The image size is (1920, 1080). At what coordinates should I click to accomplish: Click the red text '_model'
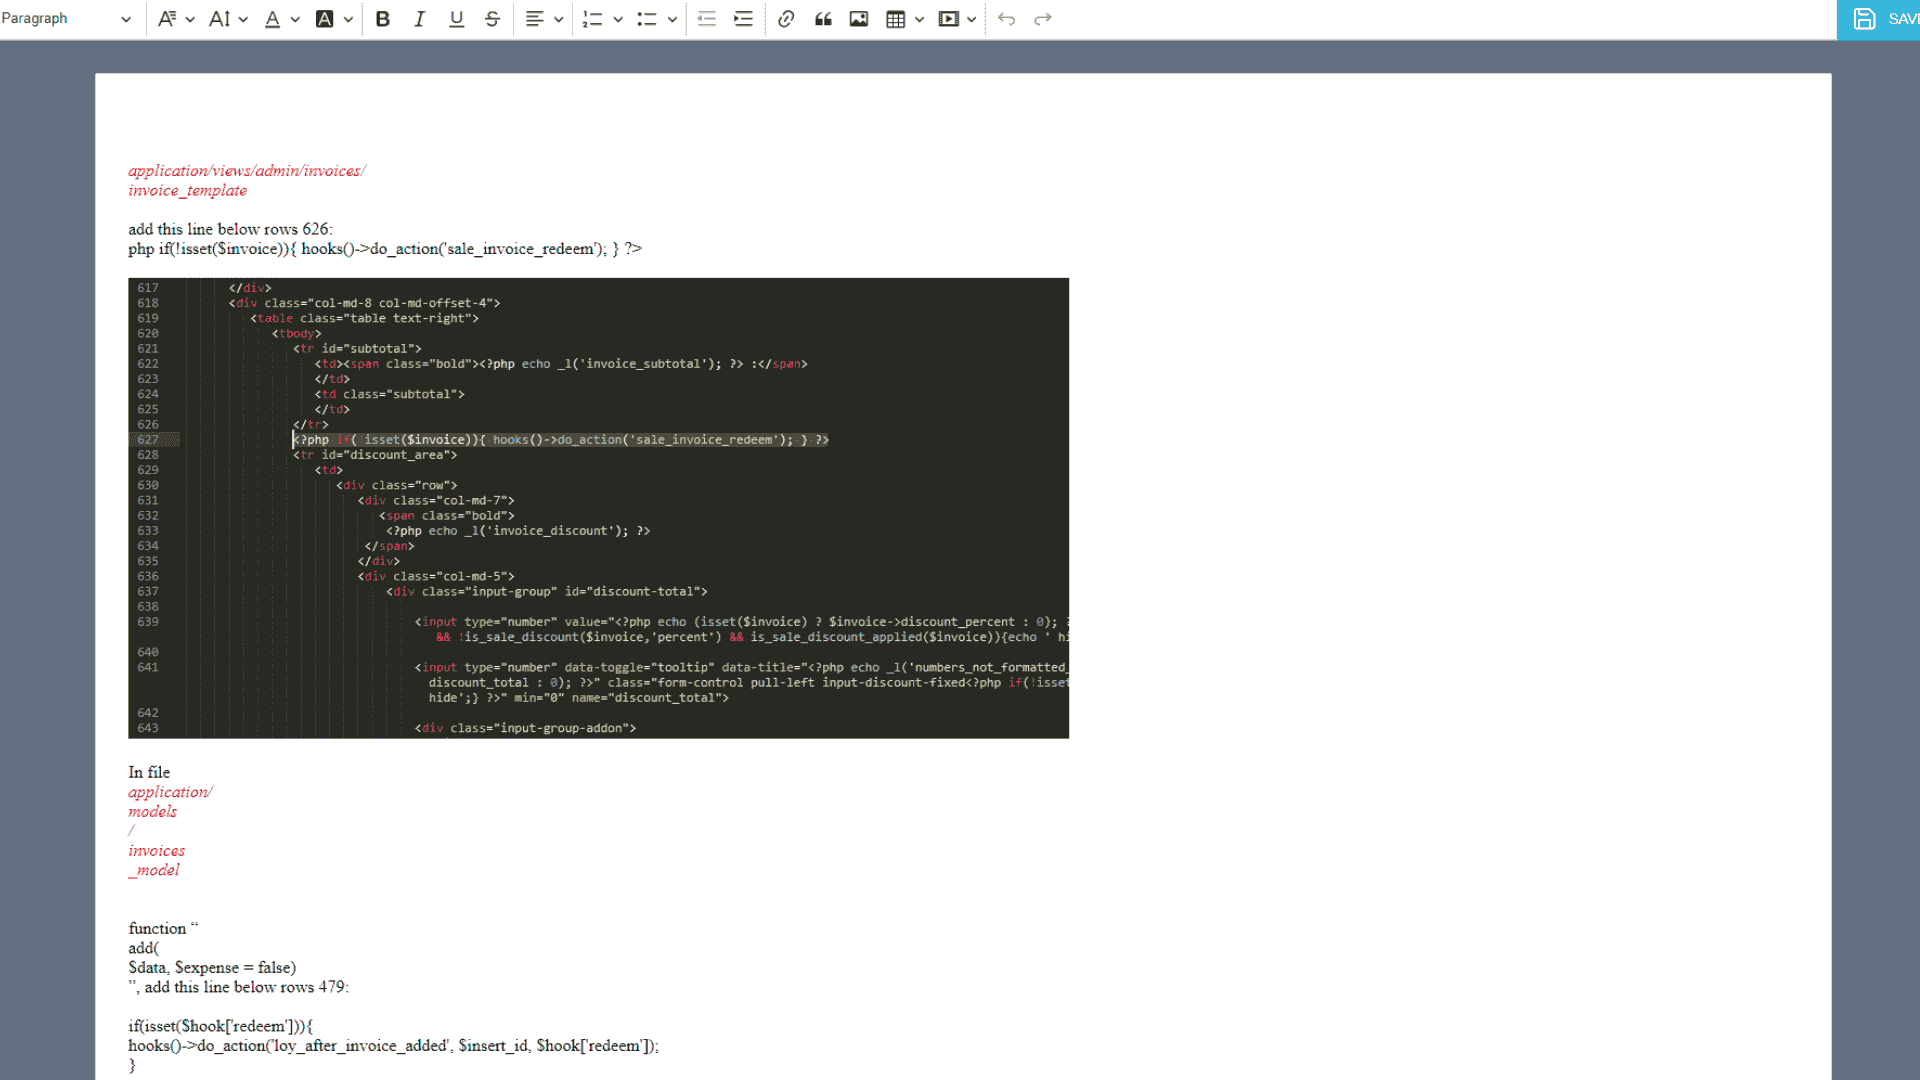coord(154,870)
